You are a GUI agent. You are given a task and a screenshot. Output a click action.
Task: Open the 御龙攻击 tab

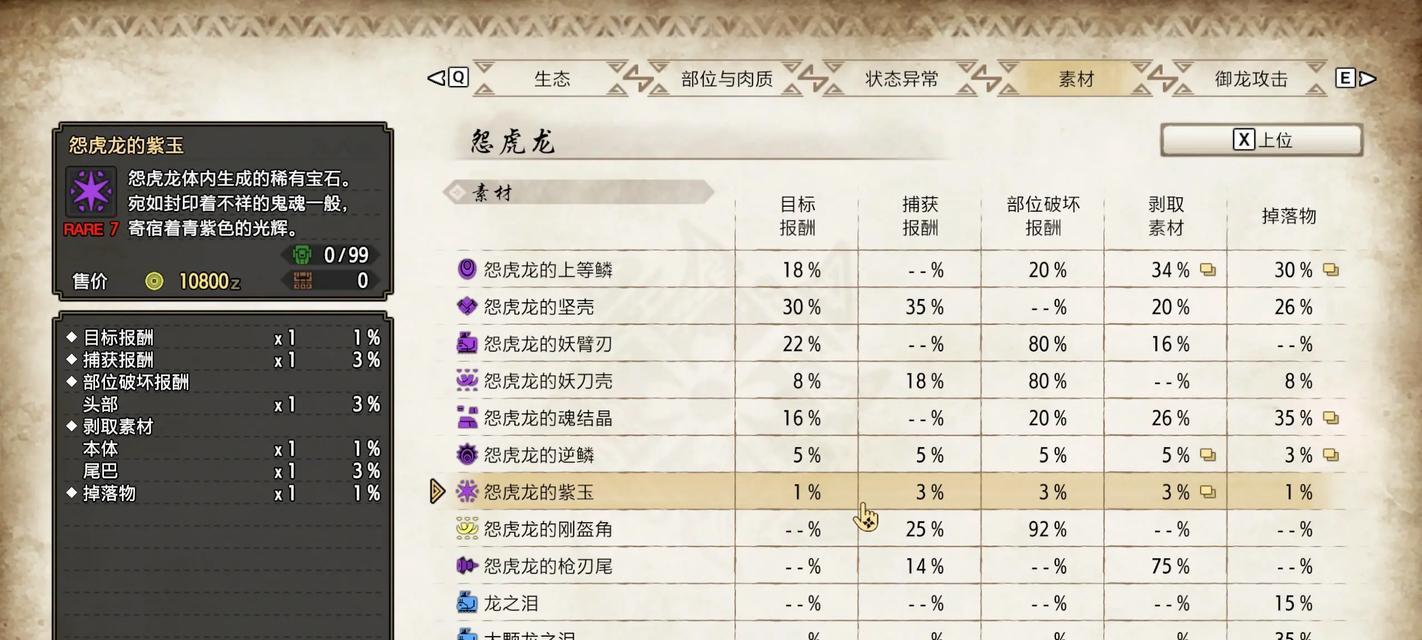(1251, 79)
